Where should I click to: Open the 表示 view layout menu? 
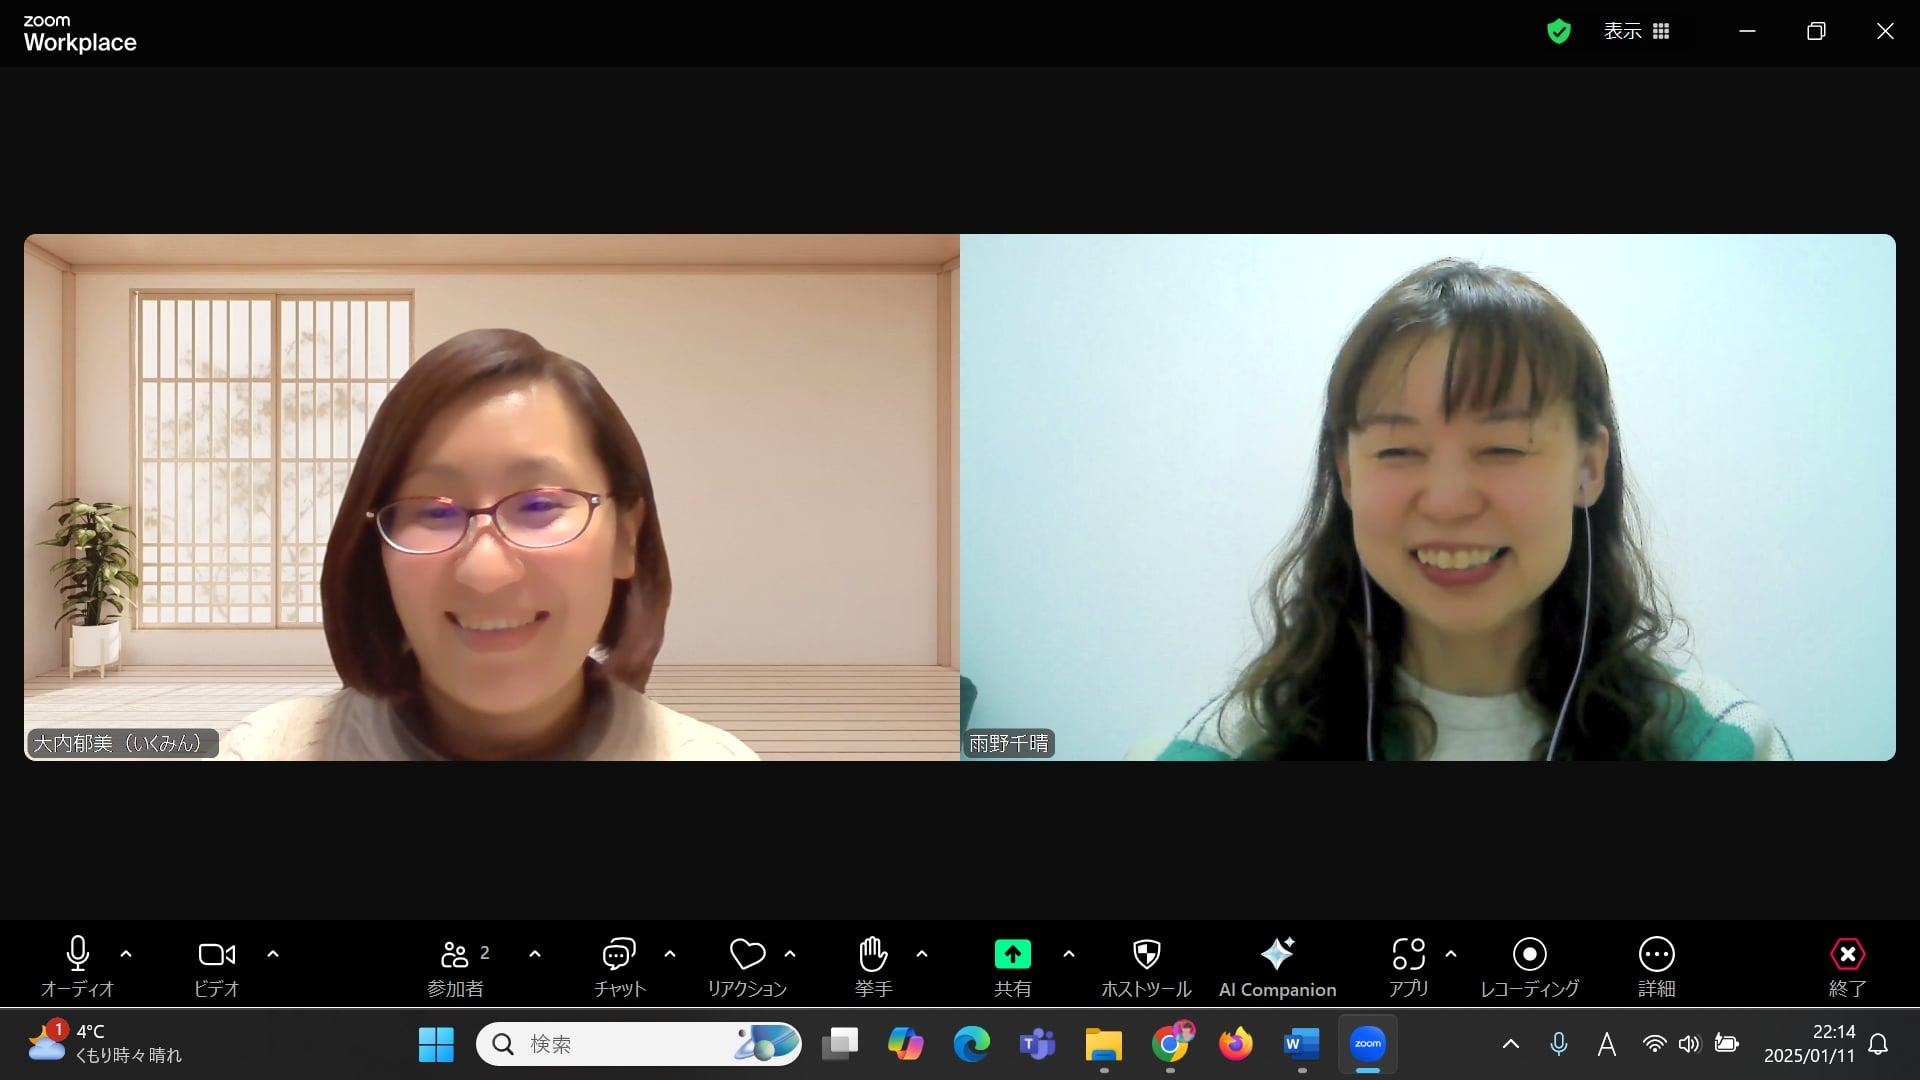[1636, 31]
